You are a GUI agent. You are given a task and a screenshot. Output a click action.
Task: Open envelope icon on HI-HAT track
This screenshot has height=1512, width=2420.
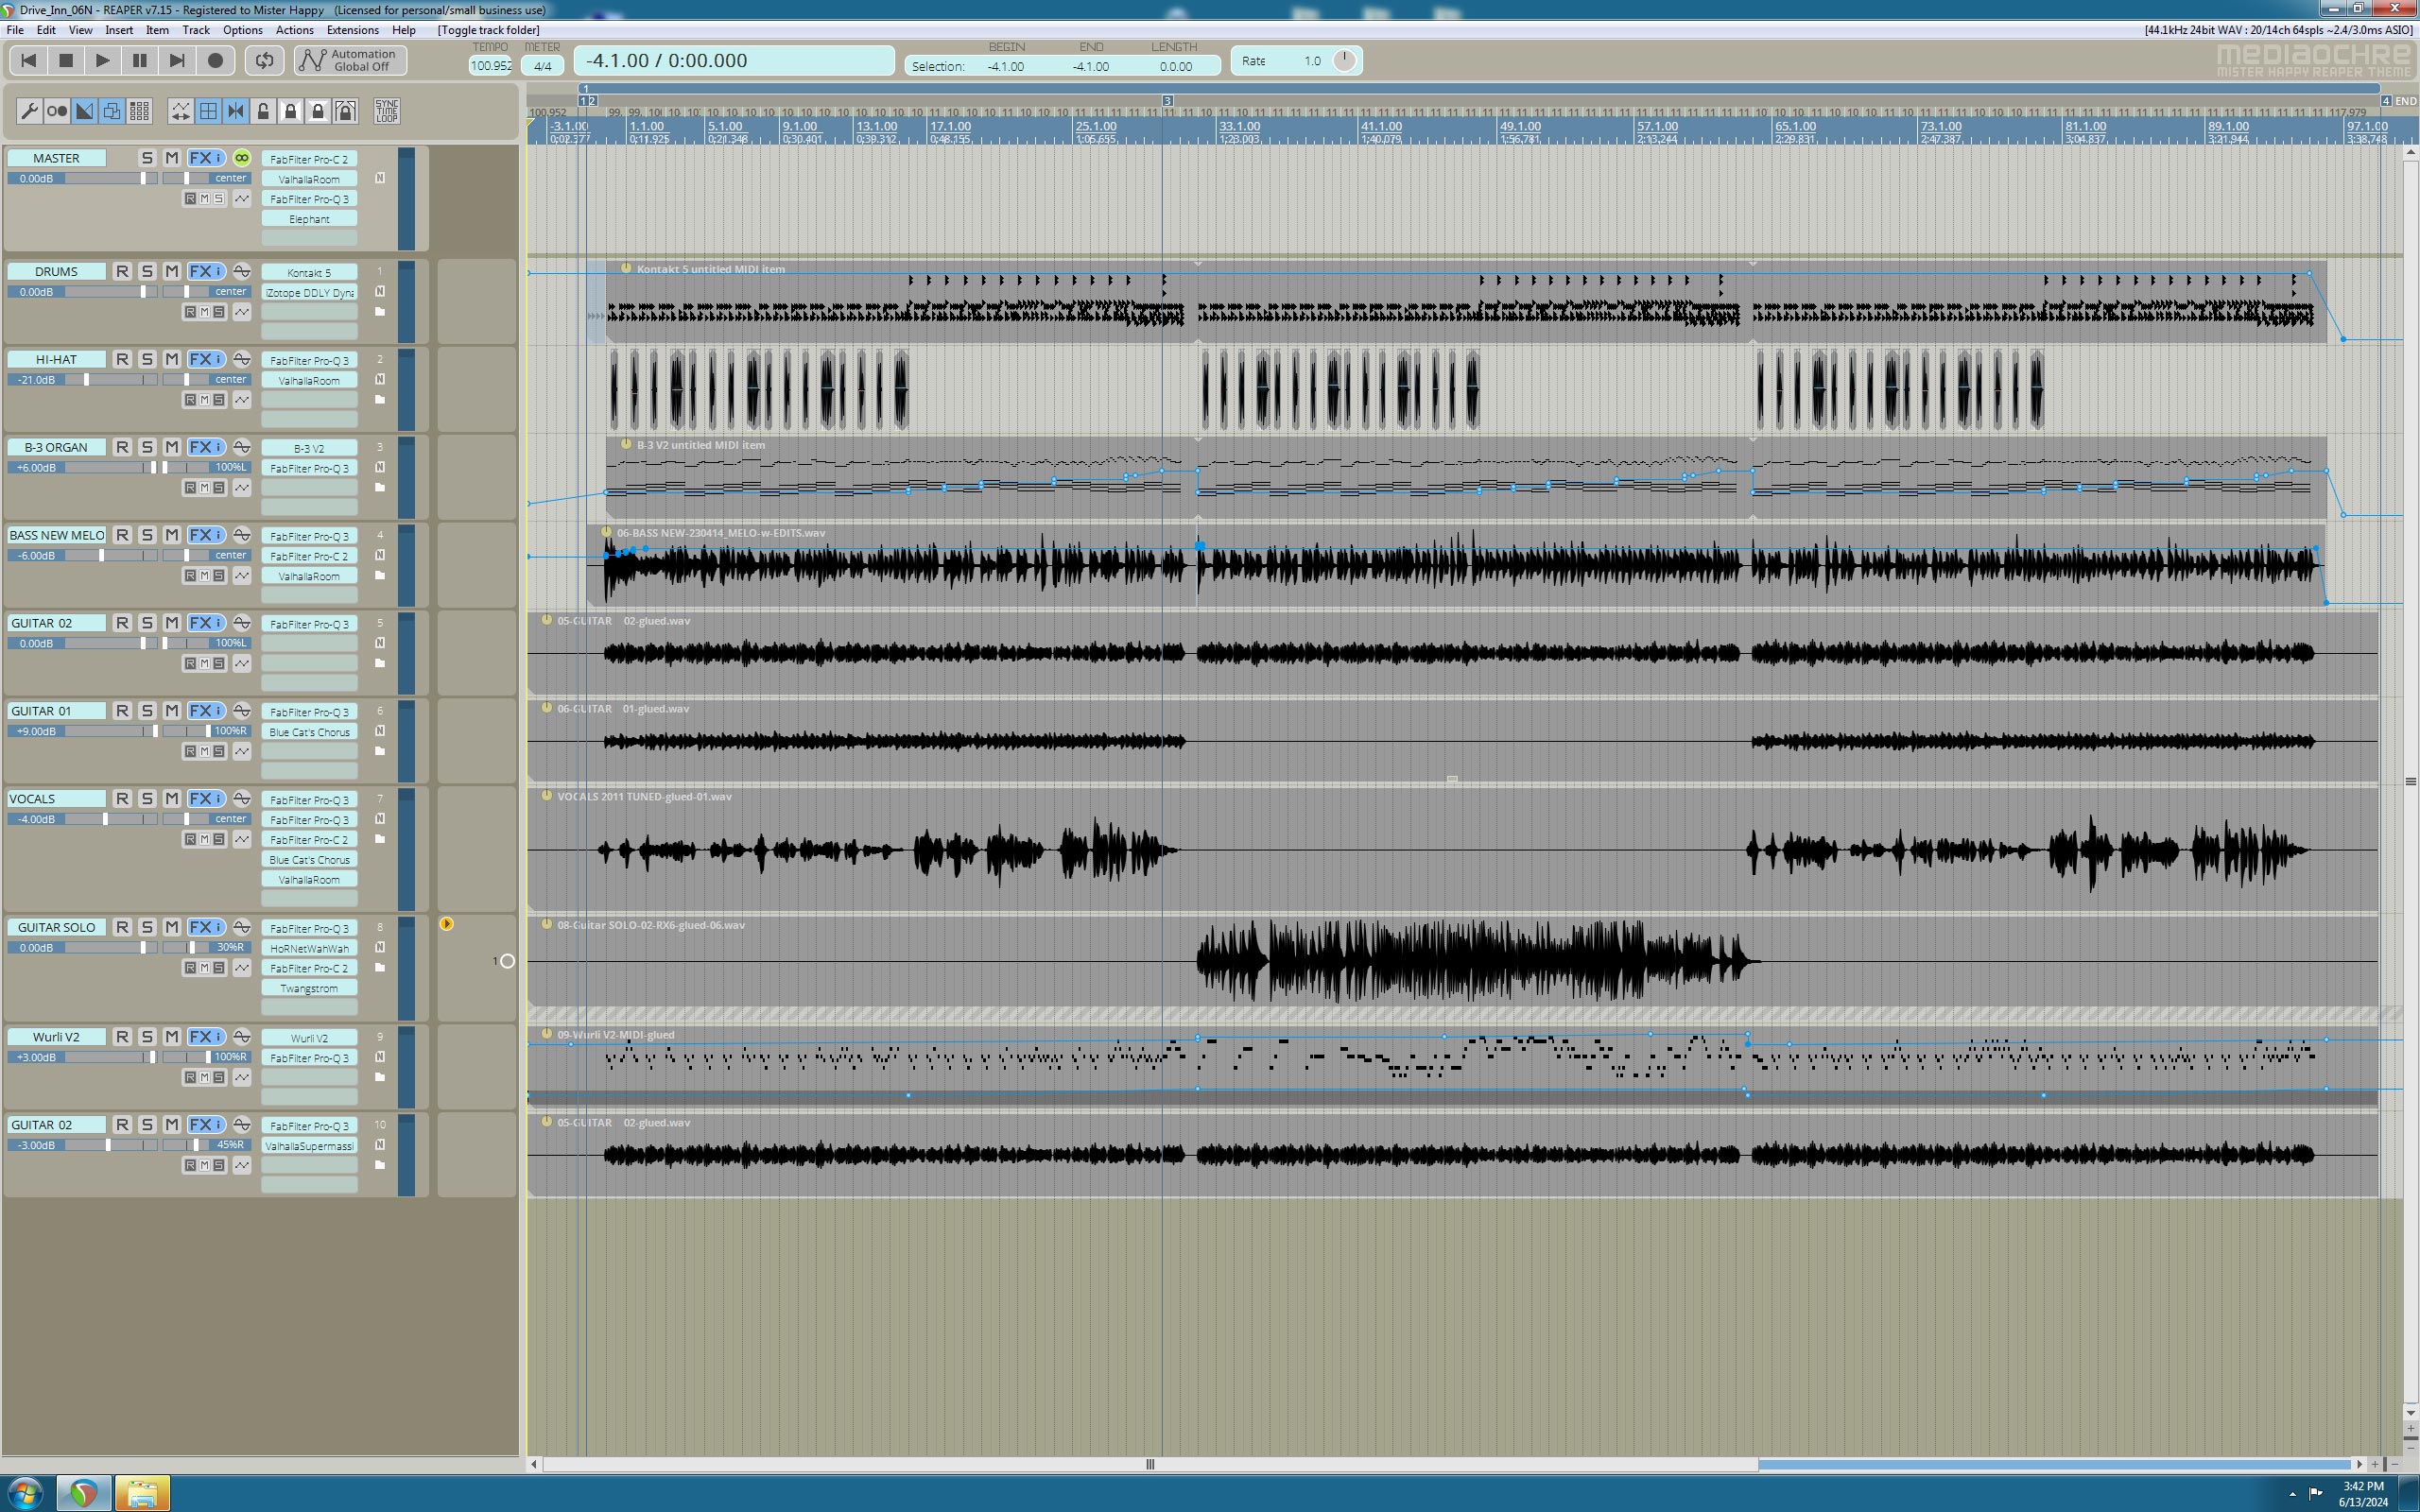(242, 400)
